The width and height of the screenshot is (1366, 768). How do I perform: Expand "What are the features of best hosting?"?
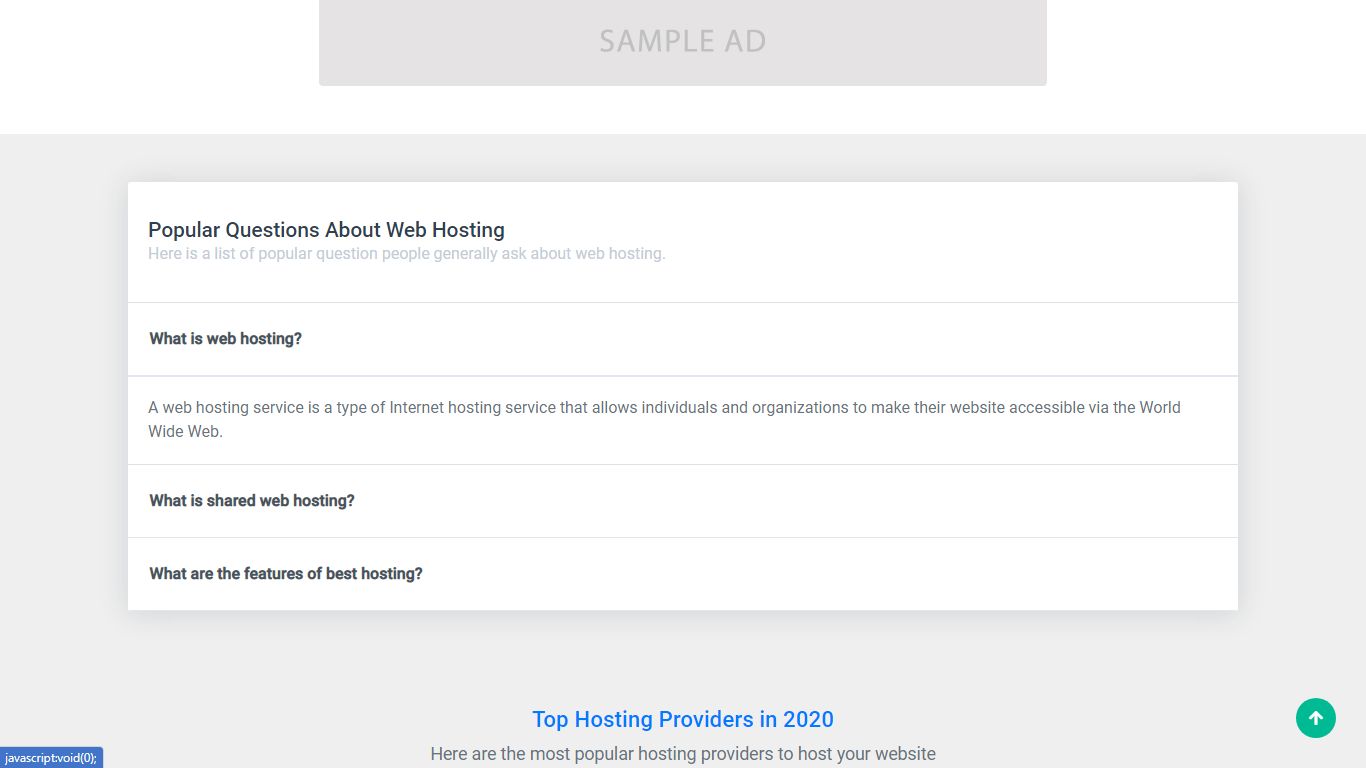[x=286, y=574]
